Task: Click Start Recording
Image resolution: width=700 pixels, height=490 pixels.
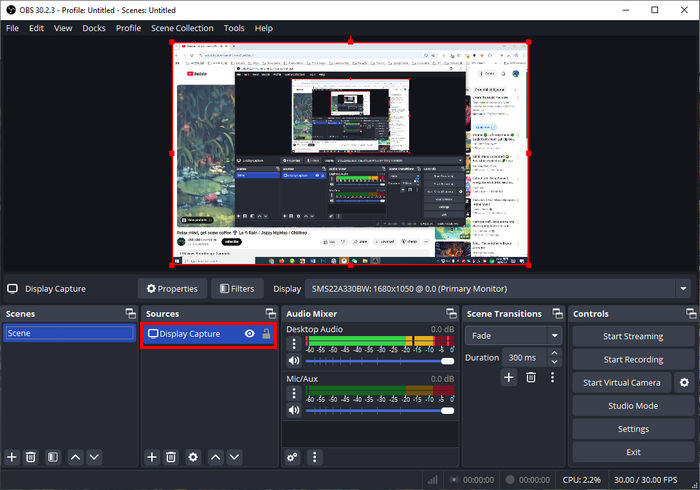Action: coord(633,359)
